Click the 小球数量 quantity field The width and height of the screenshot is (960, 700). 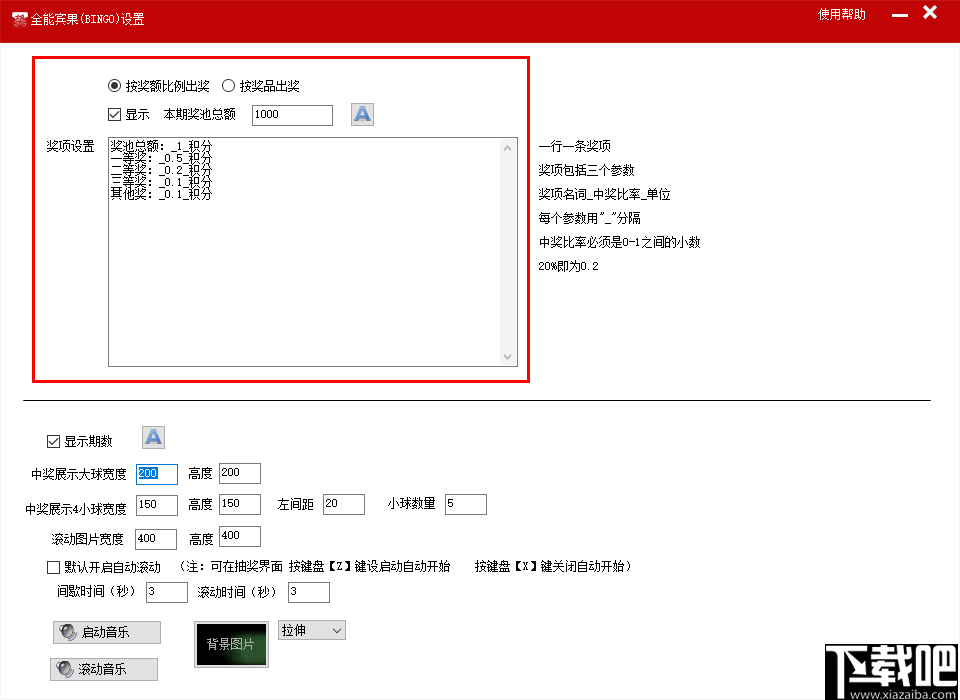[x=464, y=504]
